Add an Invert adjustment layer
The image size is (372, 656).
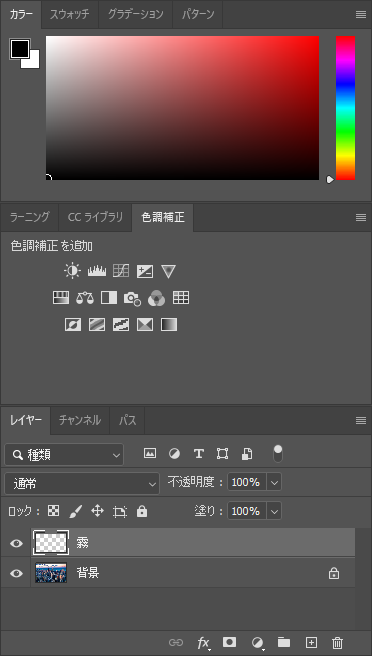[73, 325]
